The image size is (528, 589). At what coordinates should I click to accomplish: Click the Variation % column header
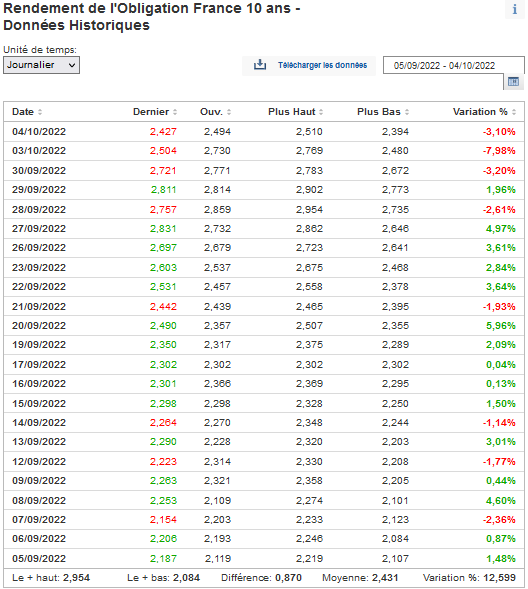click(x=480, y=112)
